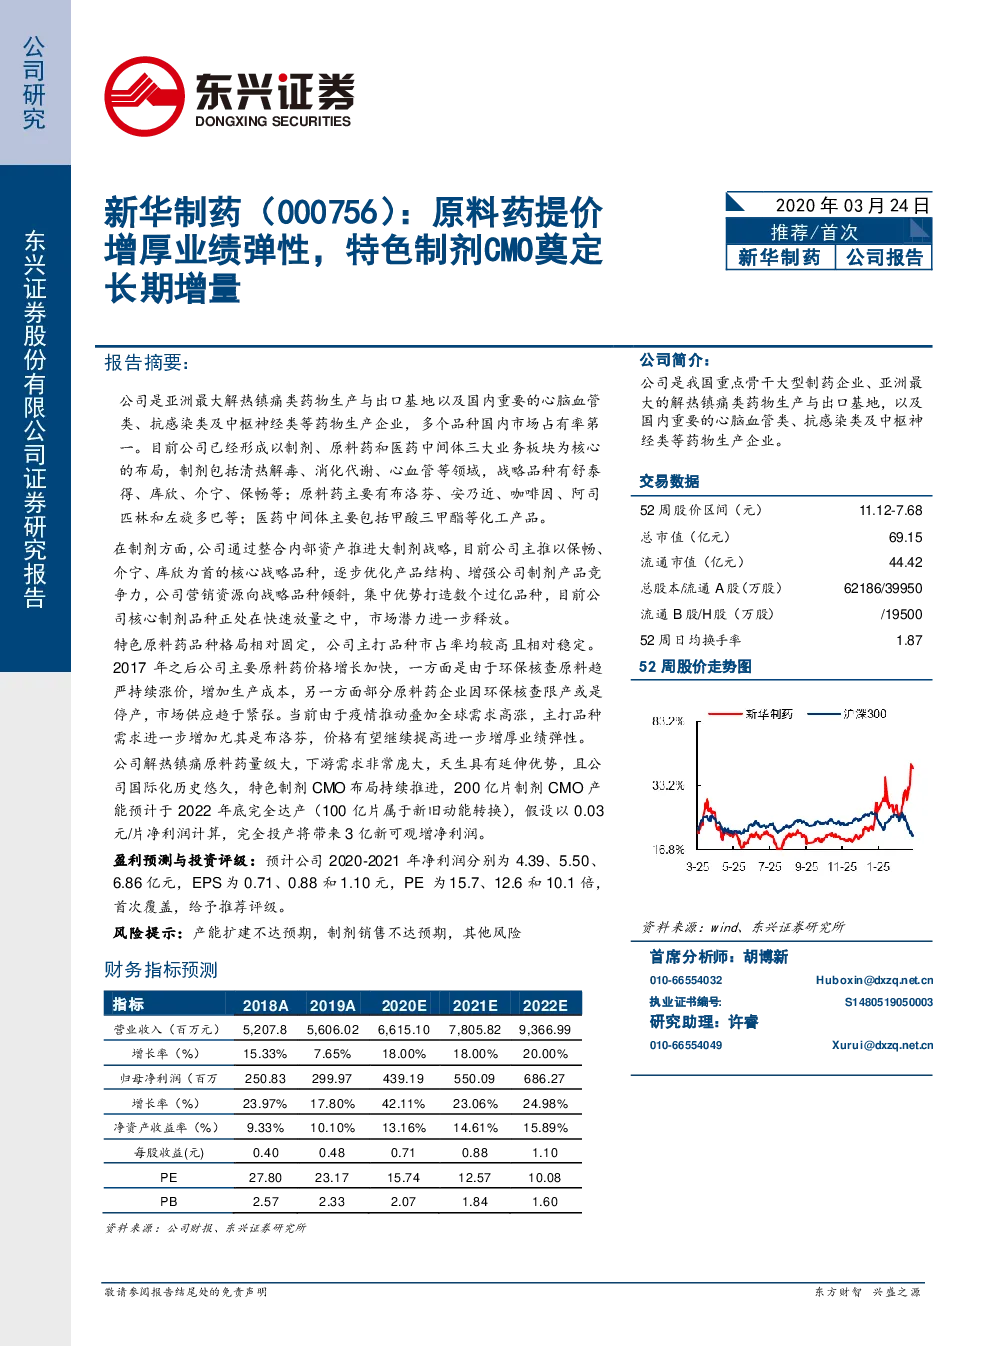
Task: Click the 公司研究 sidebar label
Action: tap(34, 83)
